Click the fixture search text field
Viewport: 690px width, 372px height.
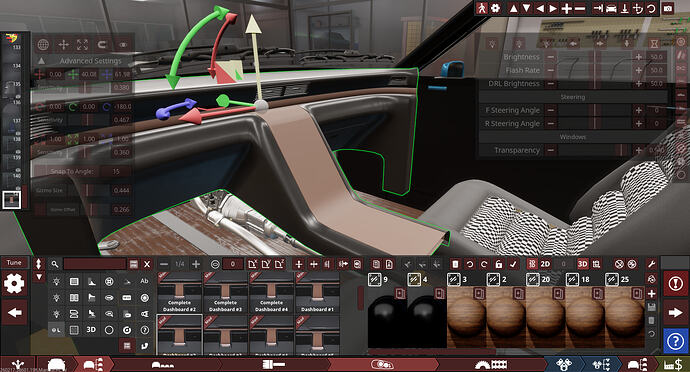click(95, 264)
